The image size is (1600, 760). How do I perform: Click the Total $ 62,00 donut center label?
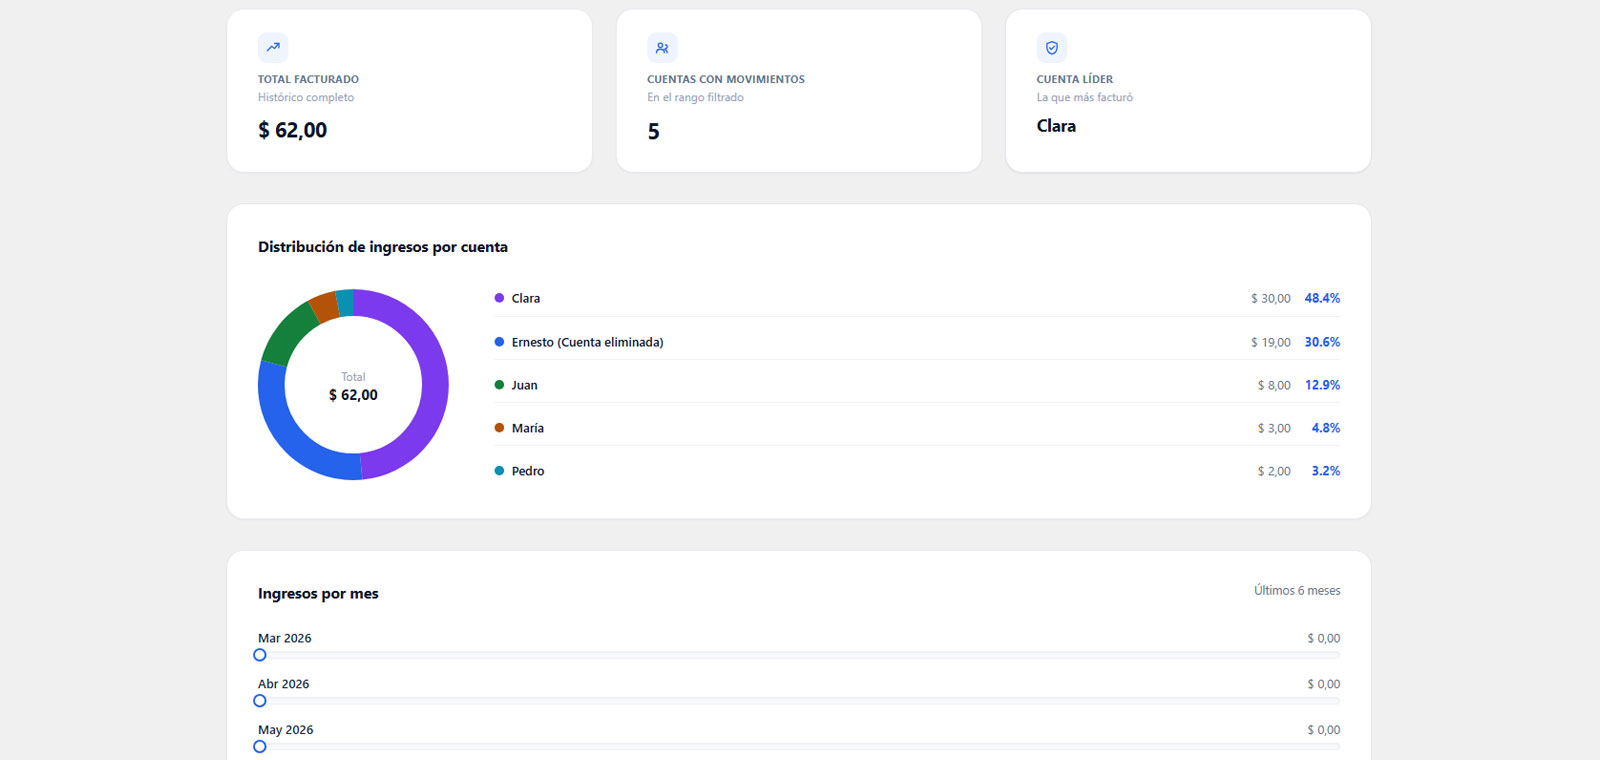353,387
